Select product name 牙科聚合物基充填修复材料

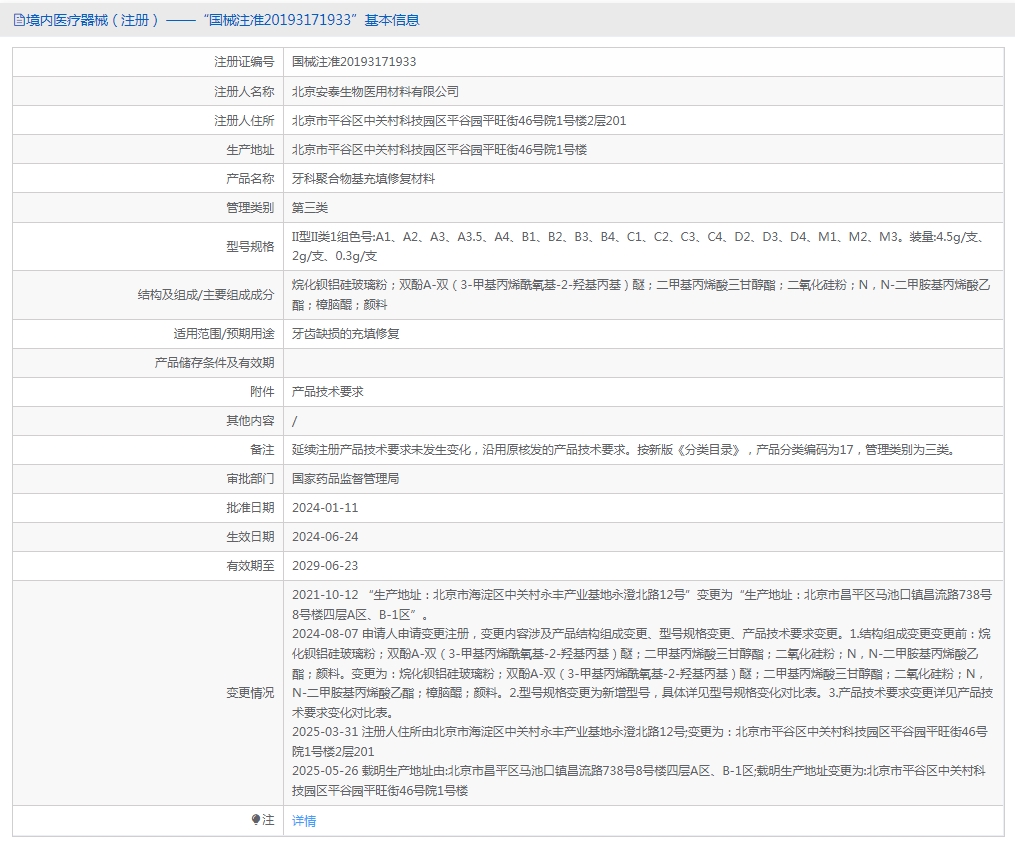(363, 179)
